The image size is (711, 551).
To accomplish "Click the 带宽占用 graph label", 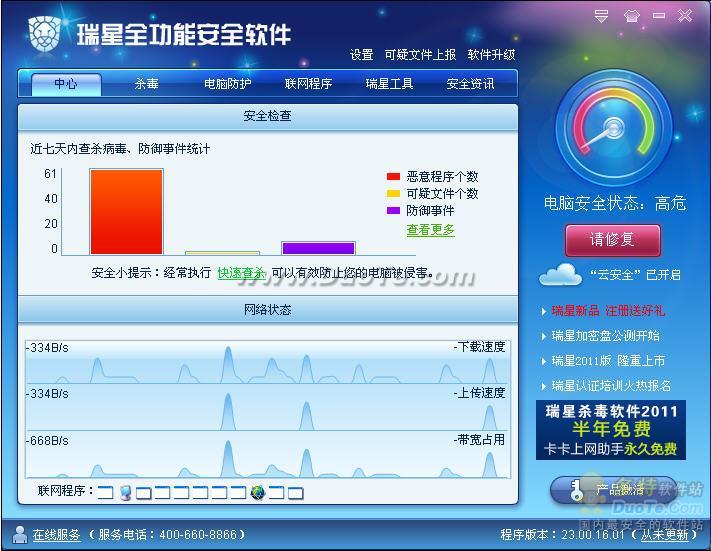I will tap(480, 440).
